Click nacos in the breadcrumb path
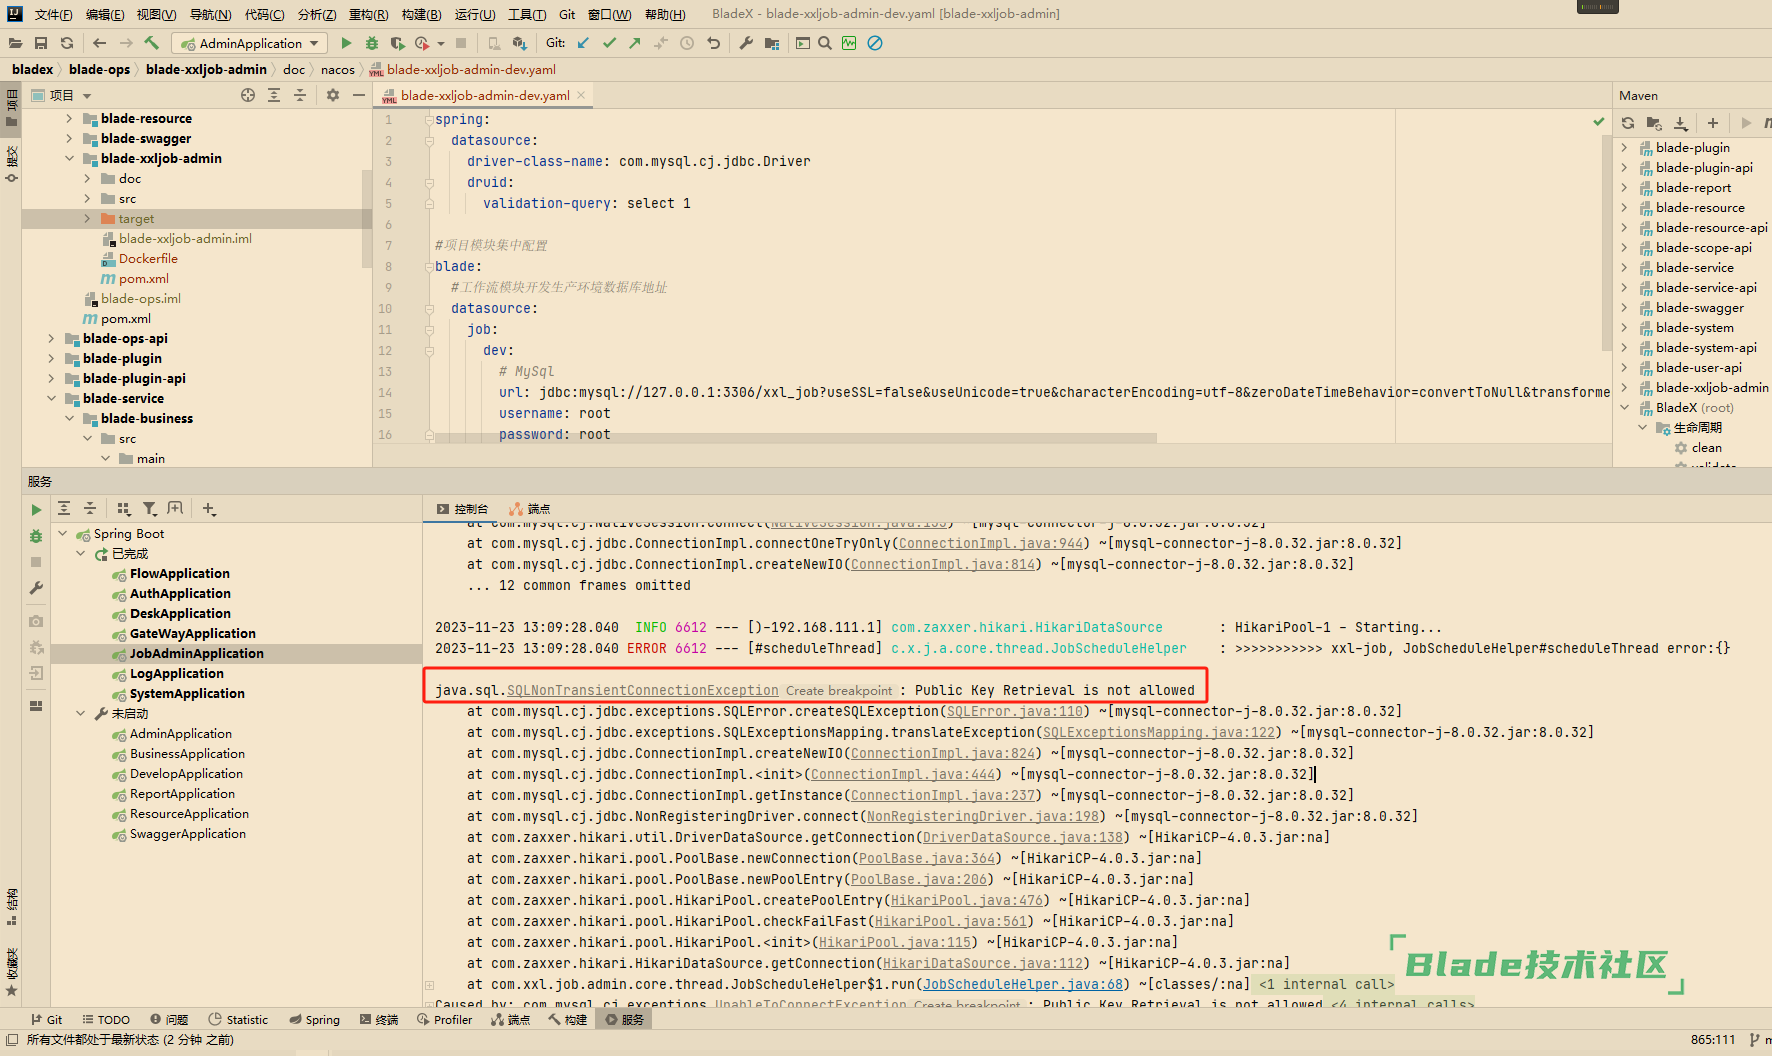The width and height of the screenshot is (1772, 1056). click(x=337, y=69)
